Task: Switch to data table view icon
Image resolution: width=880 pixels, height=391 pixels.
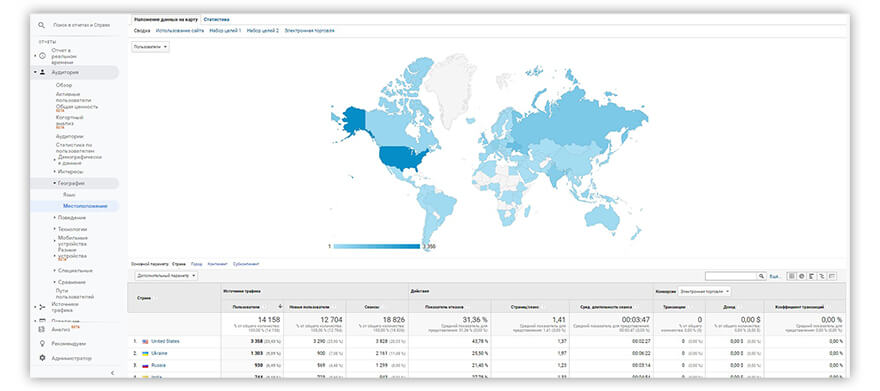Action: point(791,276)
